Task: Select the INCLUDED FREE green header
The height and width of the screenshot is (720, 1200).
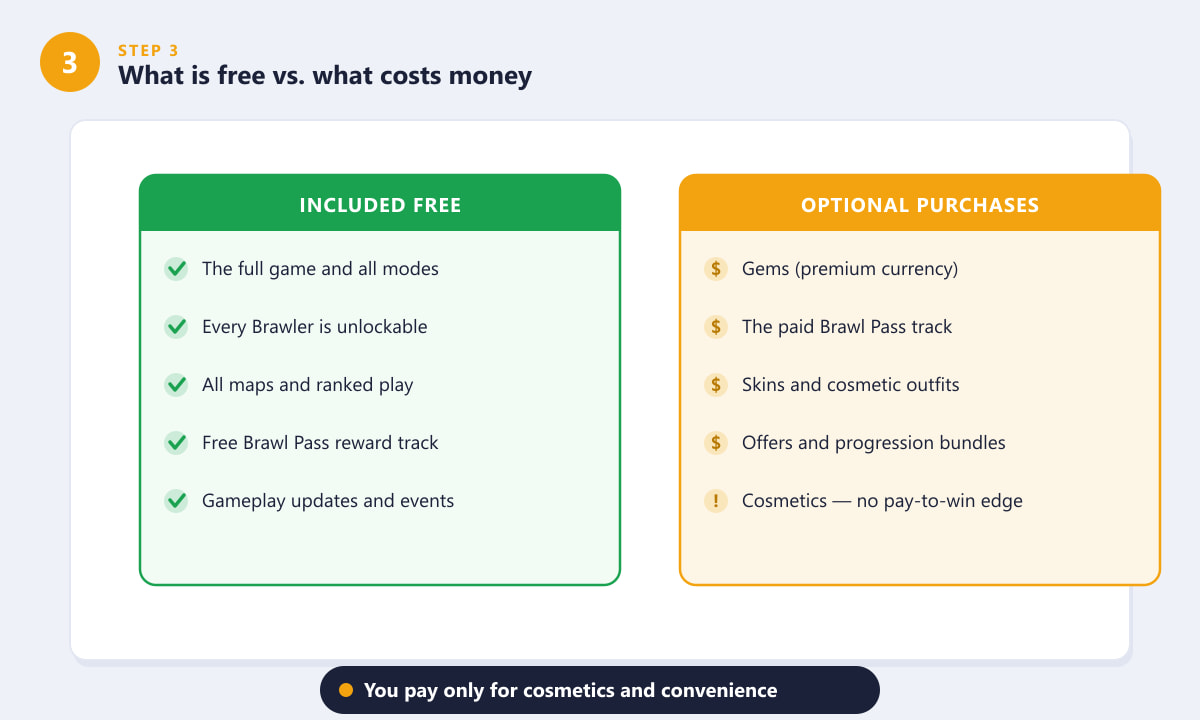Action: click(x=380, y=204)
